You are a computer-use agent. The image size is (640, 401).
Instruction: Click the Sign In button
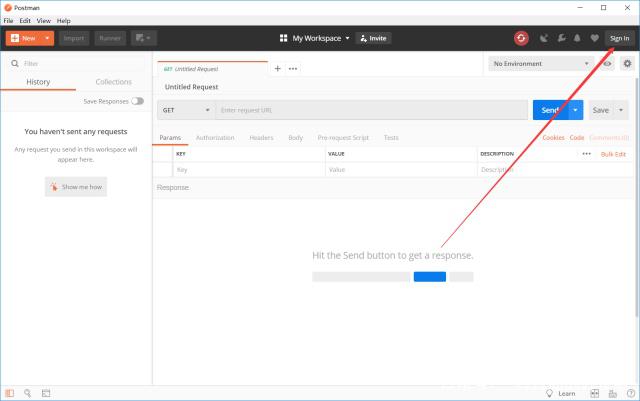[619, 38]
